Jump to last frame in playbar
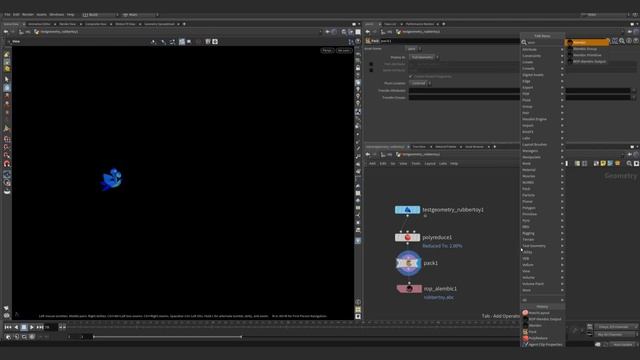 click(x=40, y=327)
